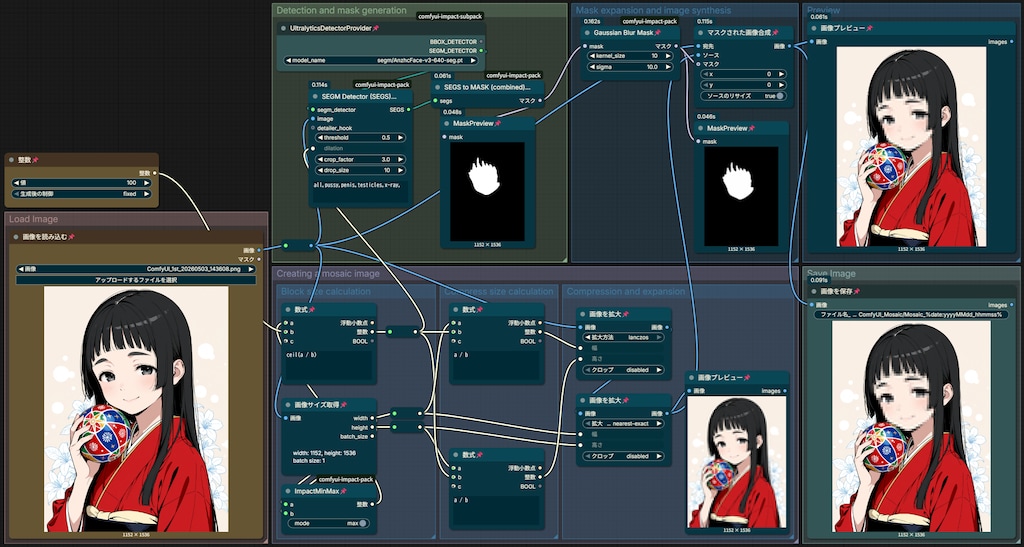Collapse the SEGM Detector (SEGS) node dot
1024x547 pixels.
(315, 97)
